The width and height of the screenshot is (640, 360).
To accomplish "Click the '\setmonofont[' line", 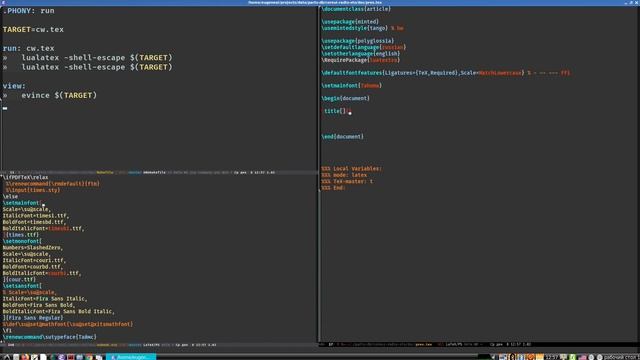I will pos(22,241).
